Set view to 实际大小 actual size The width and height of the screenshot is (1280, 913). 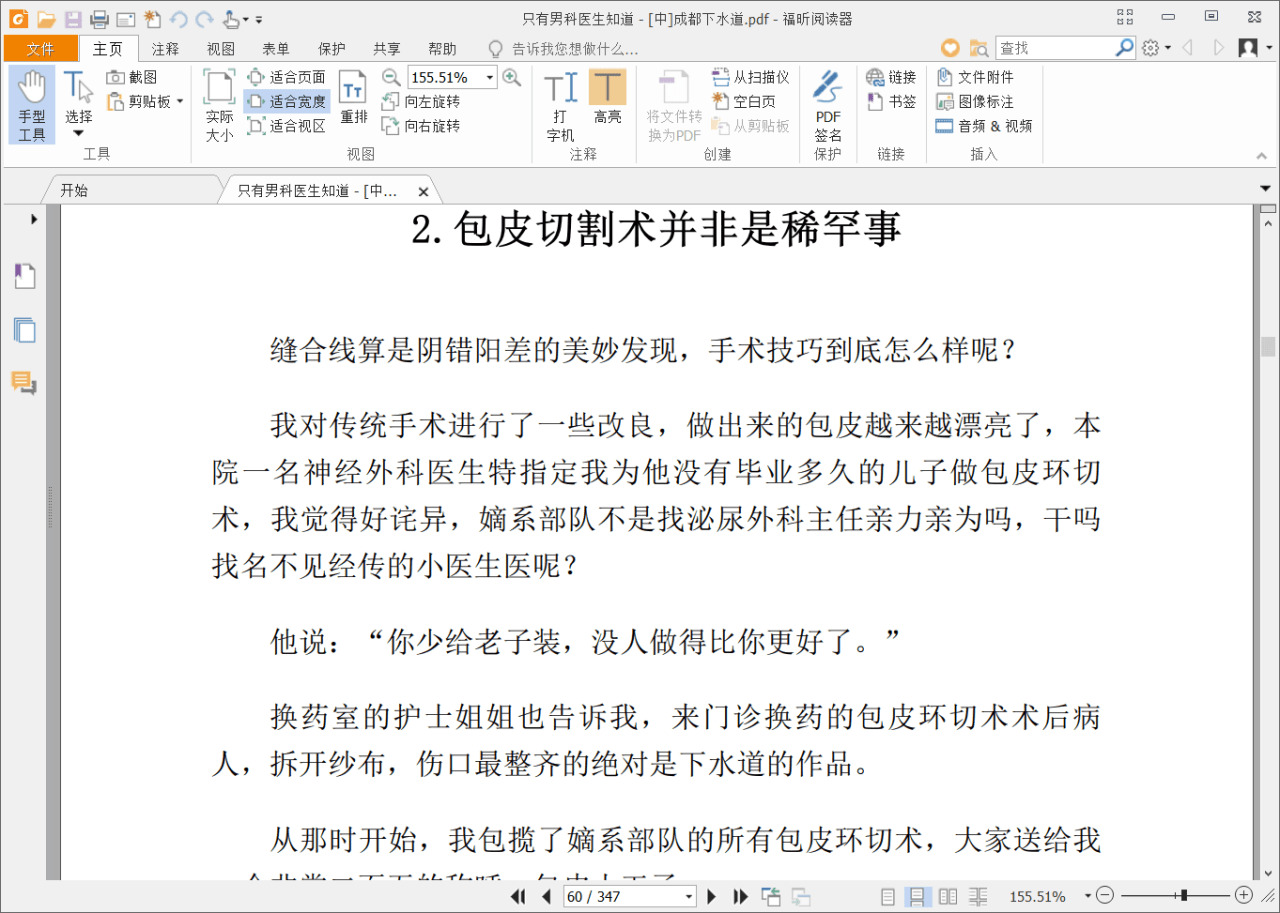[219, 105]
